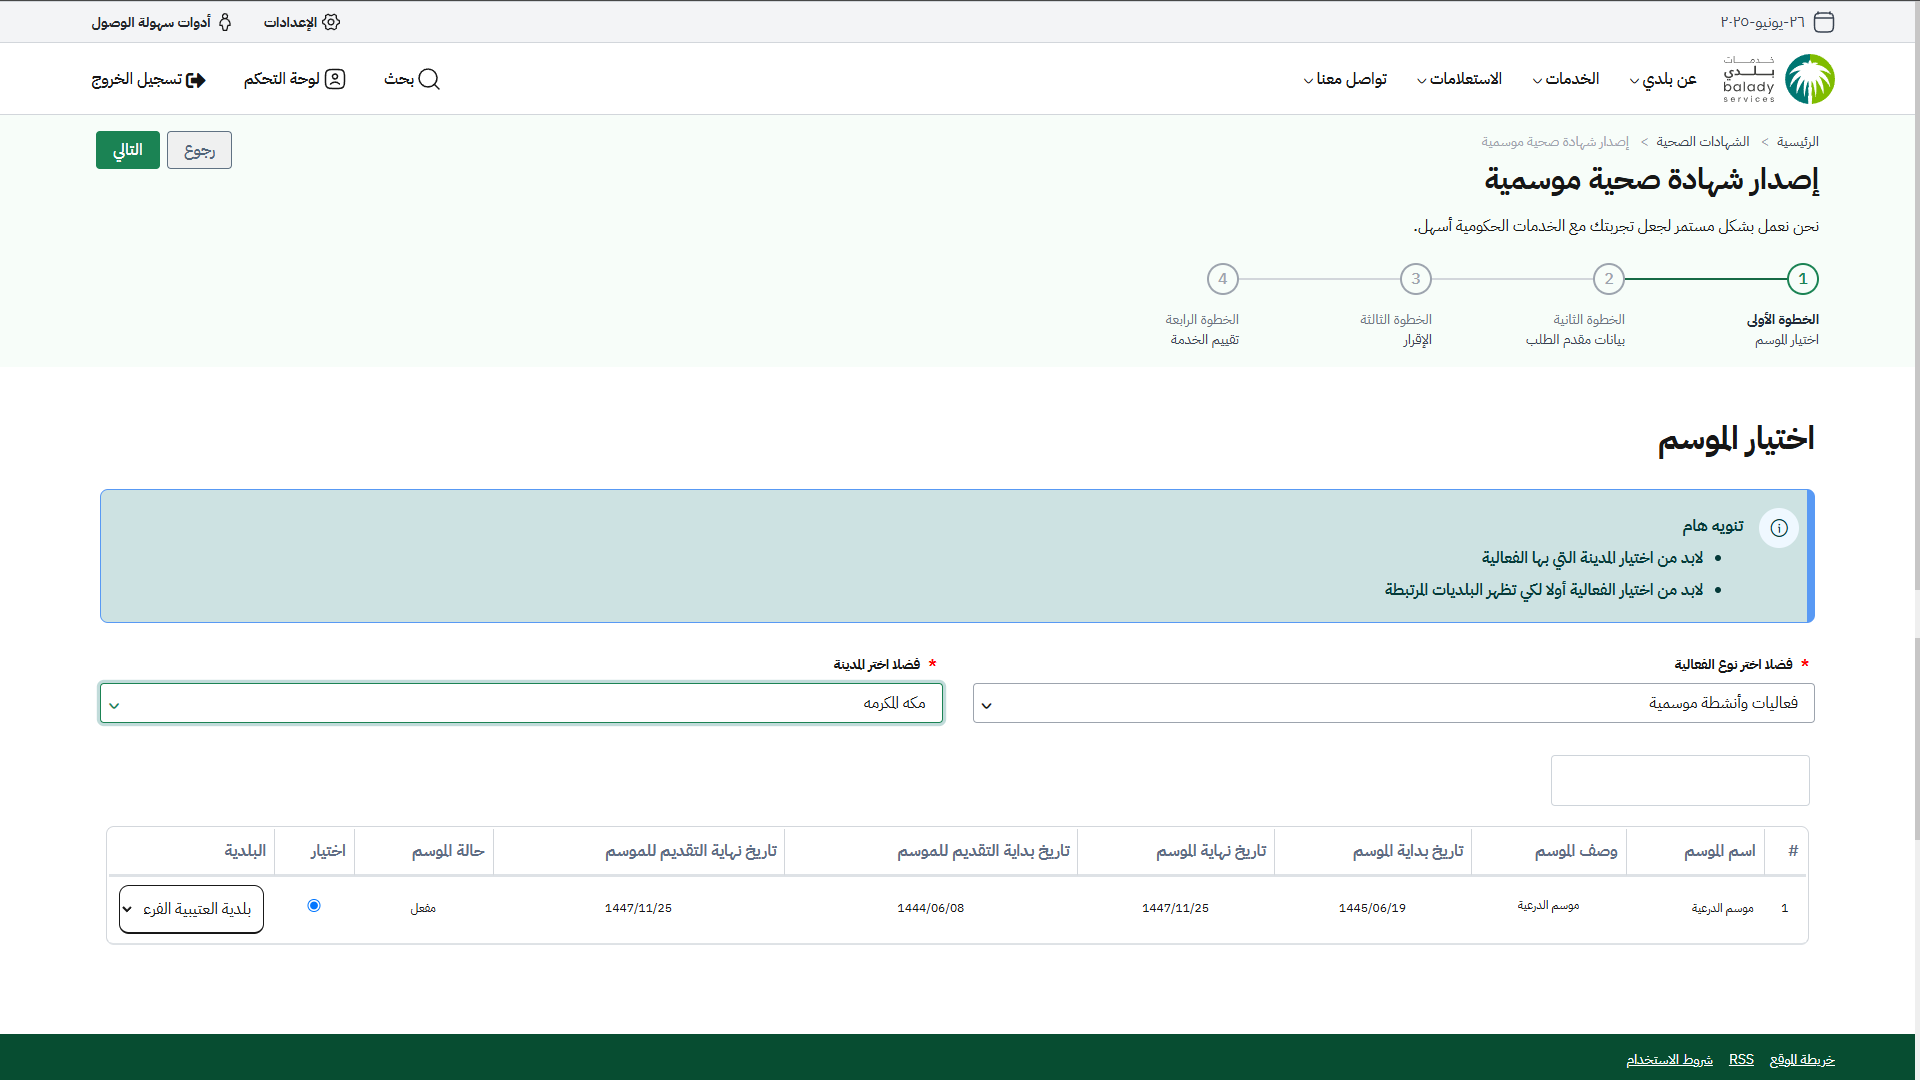Click the search magnifier icon (بحث)

click(x=429, y=79)
